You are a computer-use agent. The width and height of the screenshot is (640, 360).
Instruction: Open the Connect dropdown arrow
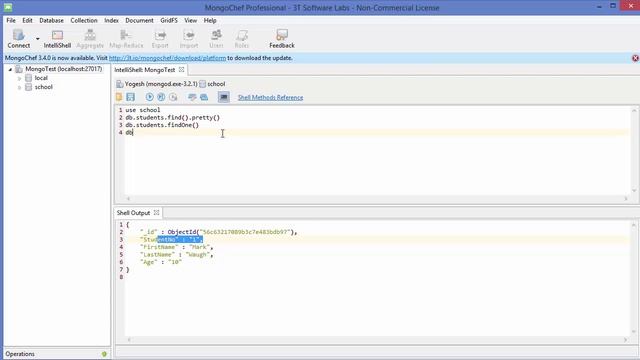(x=38, y=39)
